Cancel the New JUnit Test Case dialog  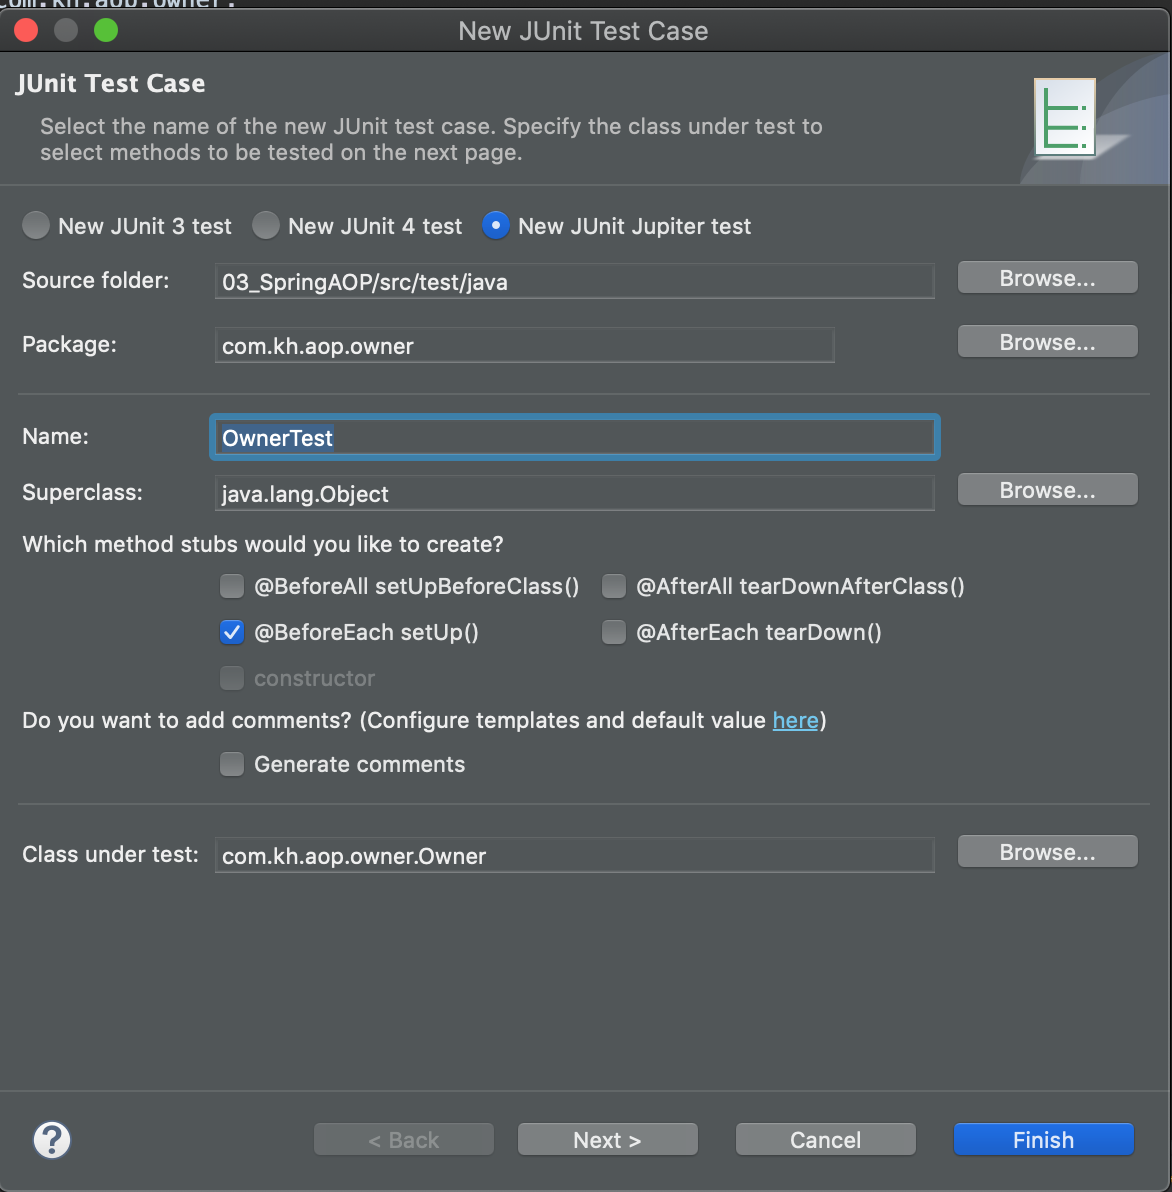click(825, 1140)
